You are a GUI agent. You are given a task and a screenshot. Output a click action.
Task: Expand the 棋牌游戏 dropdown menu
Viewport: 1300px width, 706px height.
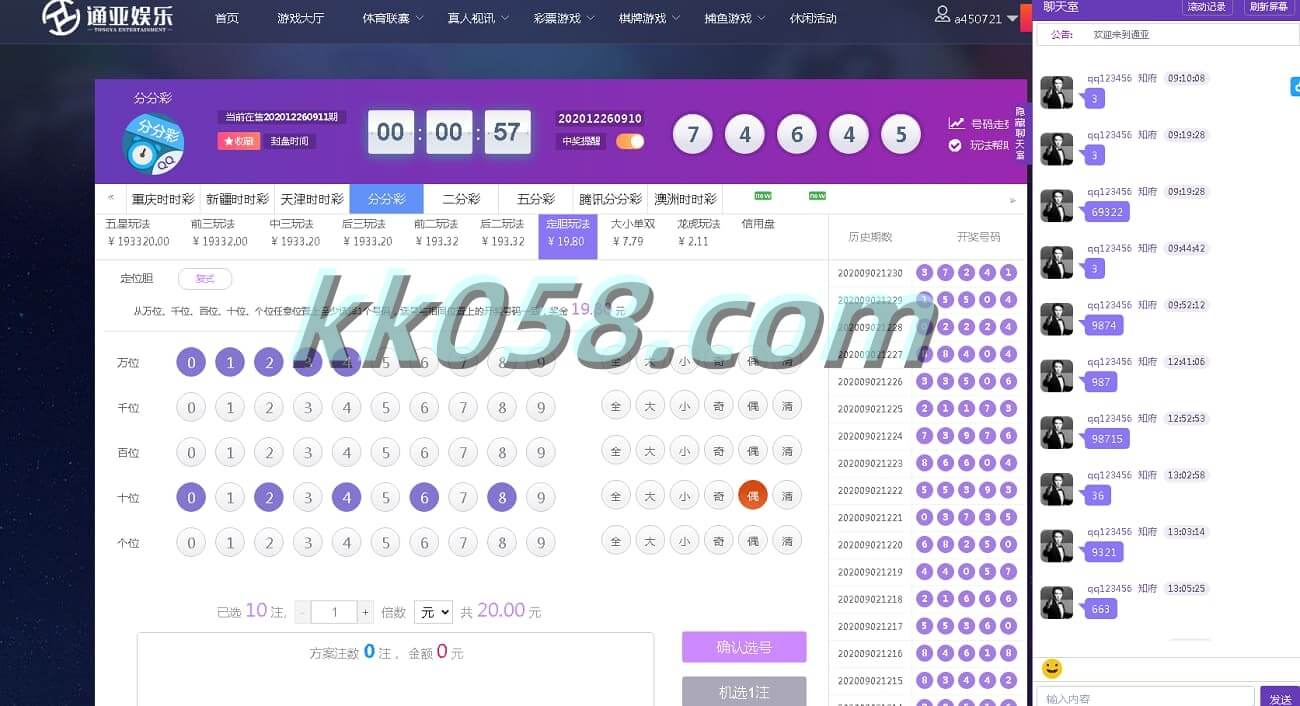[x=649, y=18]
